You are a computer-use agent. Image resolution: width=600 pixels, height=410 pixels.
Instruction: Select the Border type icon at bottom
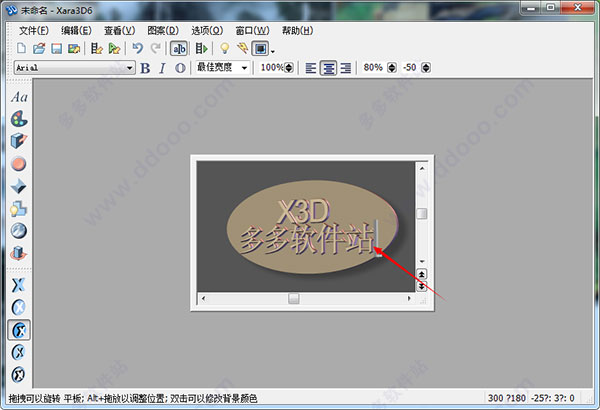pos(18,375)
